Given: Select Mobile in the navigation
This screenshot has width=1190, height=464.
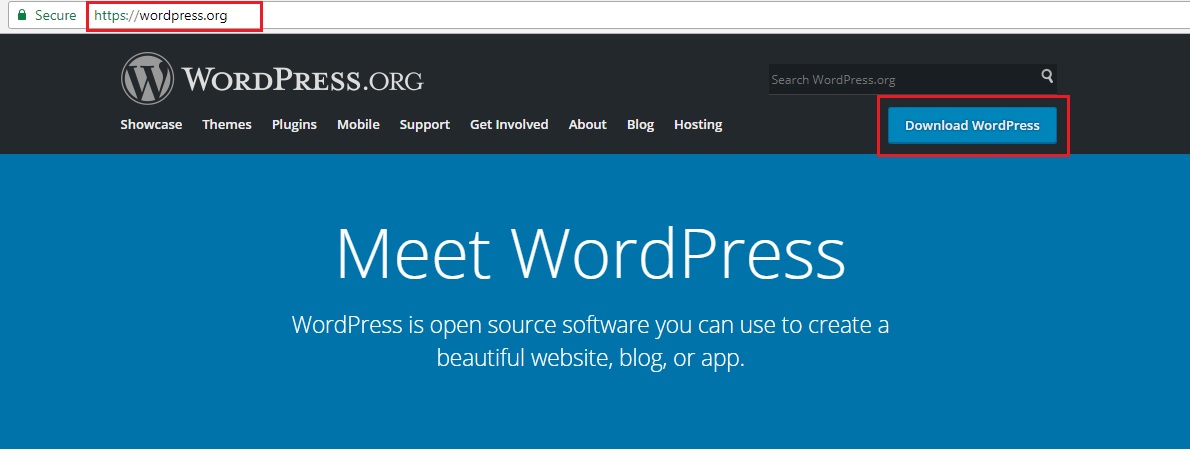Looking at the screenshot, I should [x=358, y=125].
